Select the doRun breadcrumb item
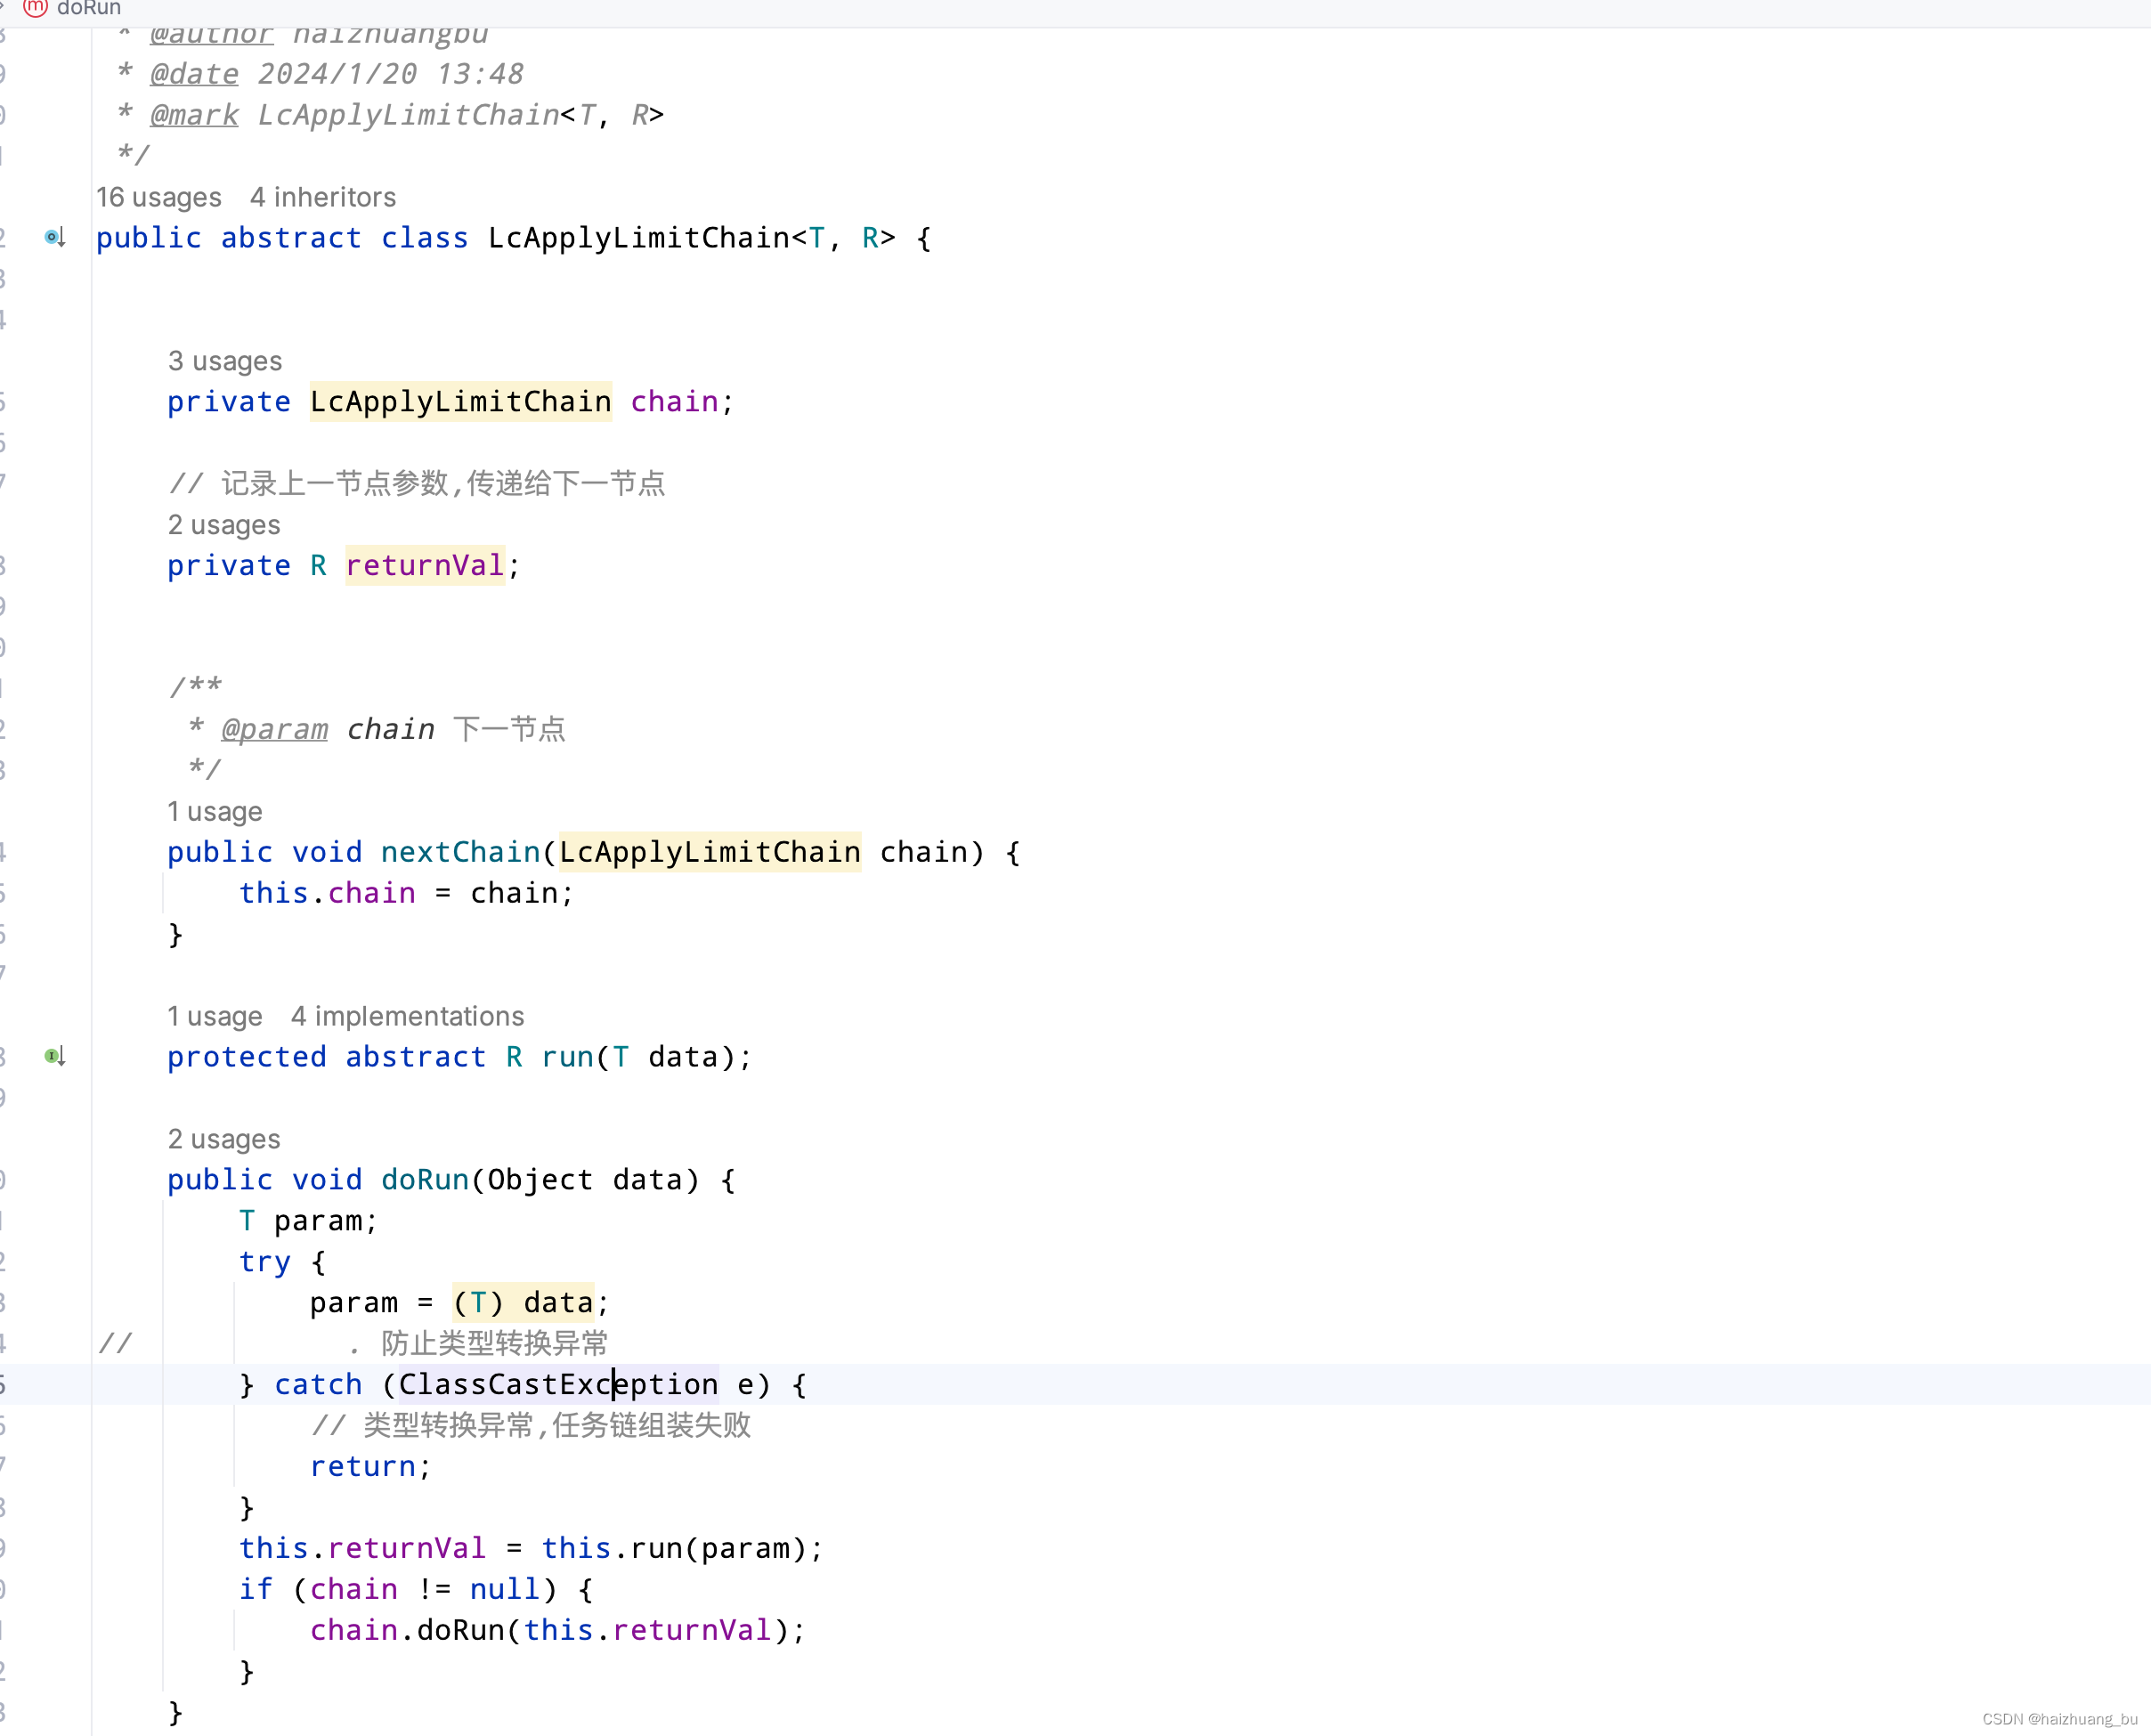 [x=89, y=8]
